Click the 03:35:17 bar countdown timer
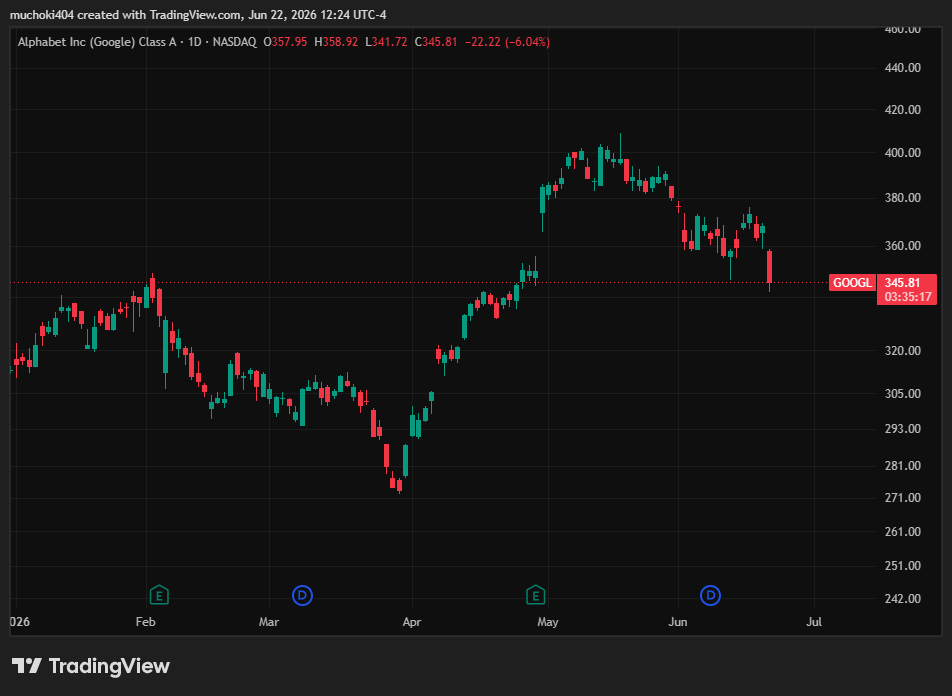 point(908,297)
